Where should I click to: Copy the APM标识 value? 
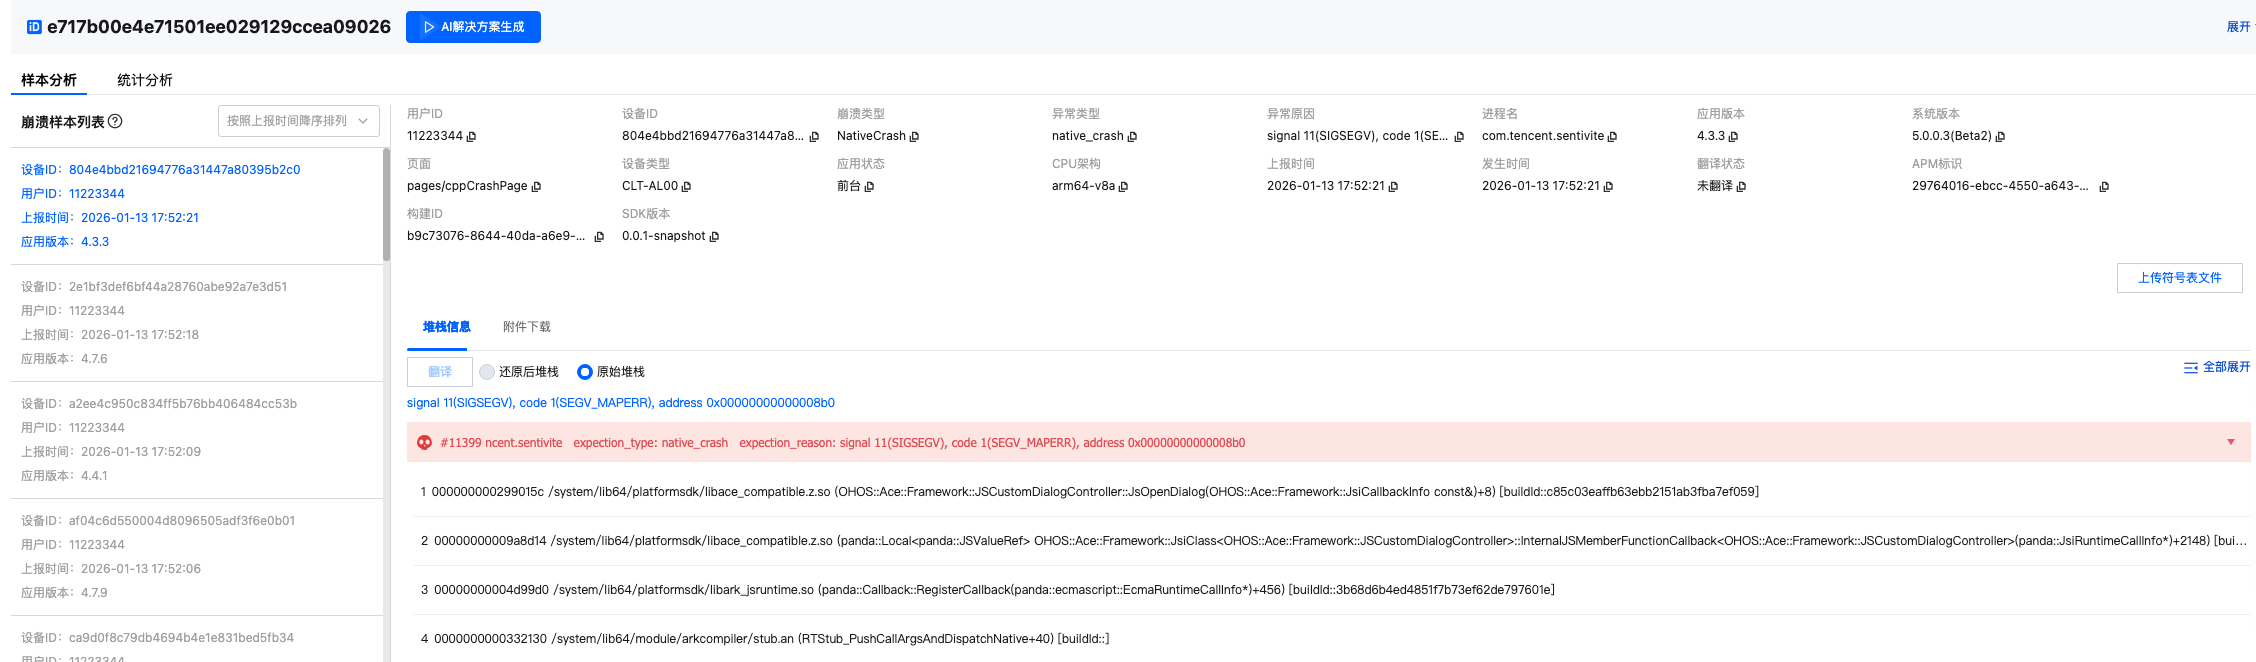[2104, 187]
